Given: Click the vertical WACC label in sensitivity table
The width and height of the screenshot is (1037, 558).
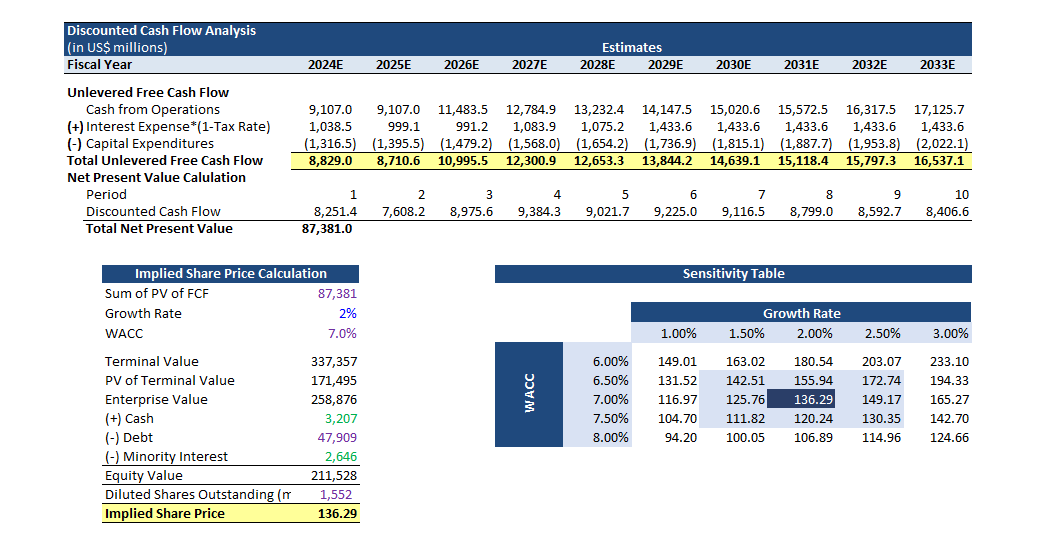Looking at the screenshot, I should click(530, 391).
